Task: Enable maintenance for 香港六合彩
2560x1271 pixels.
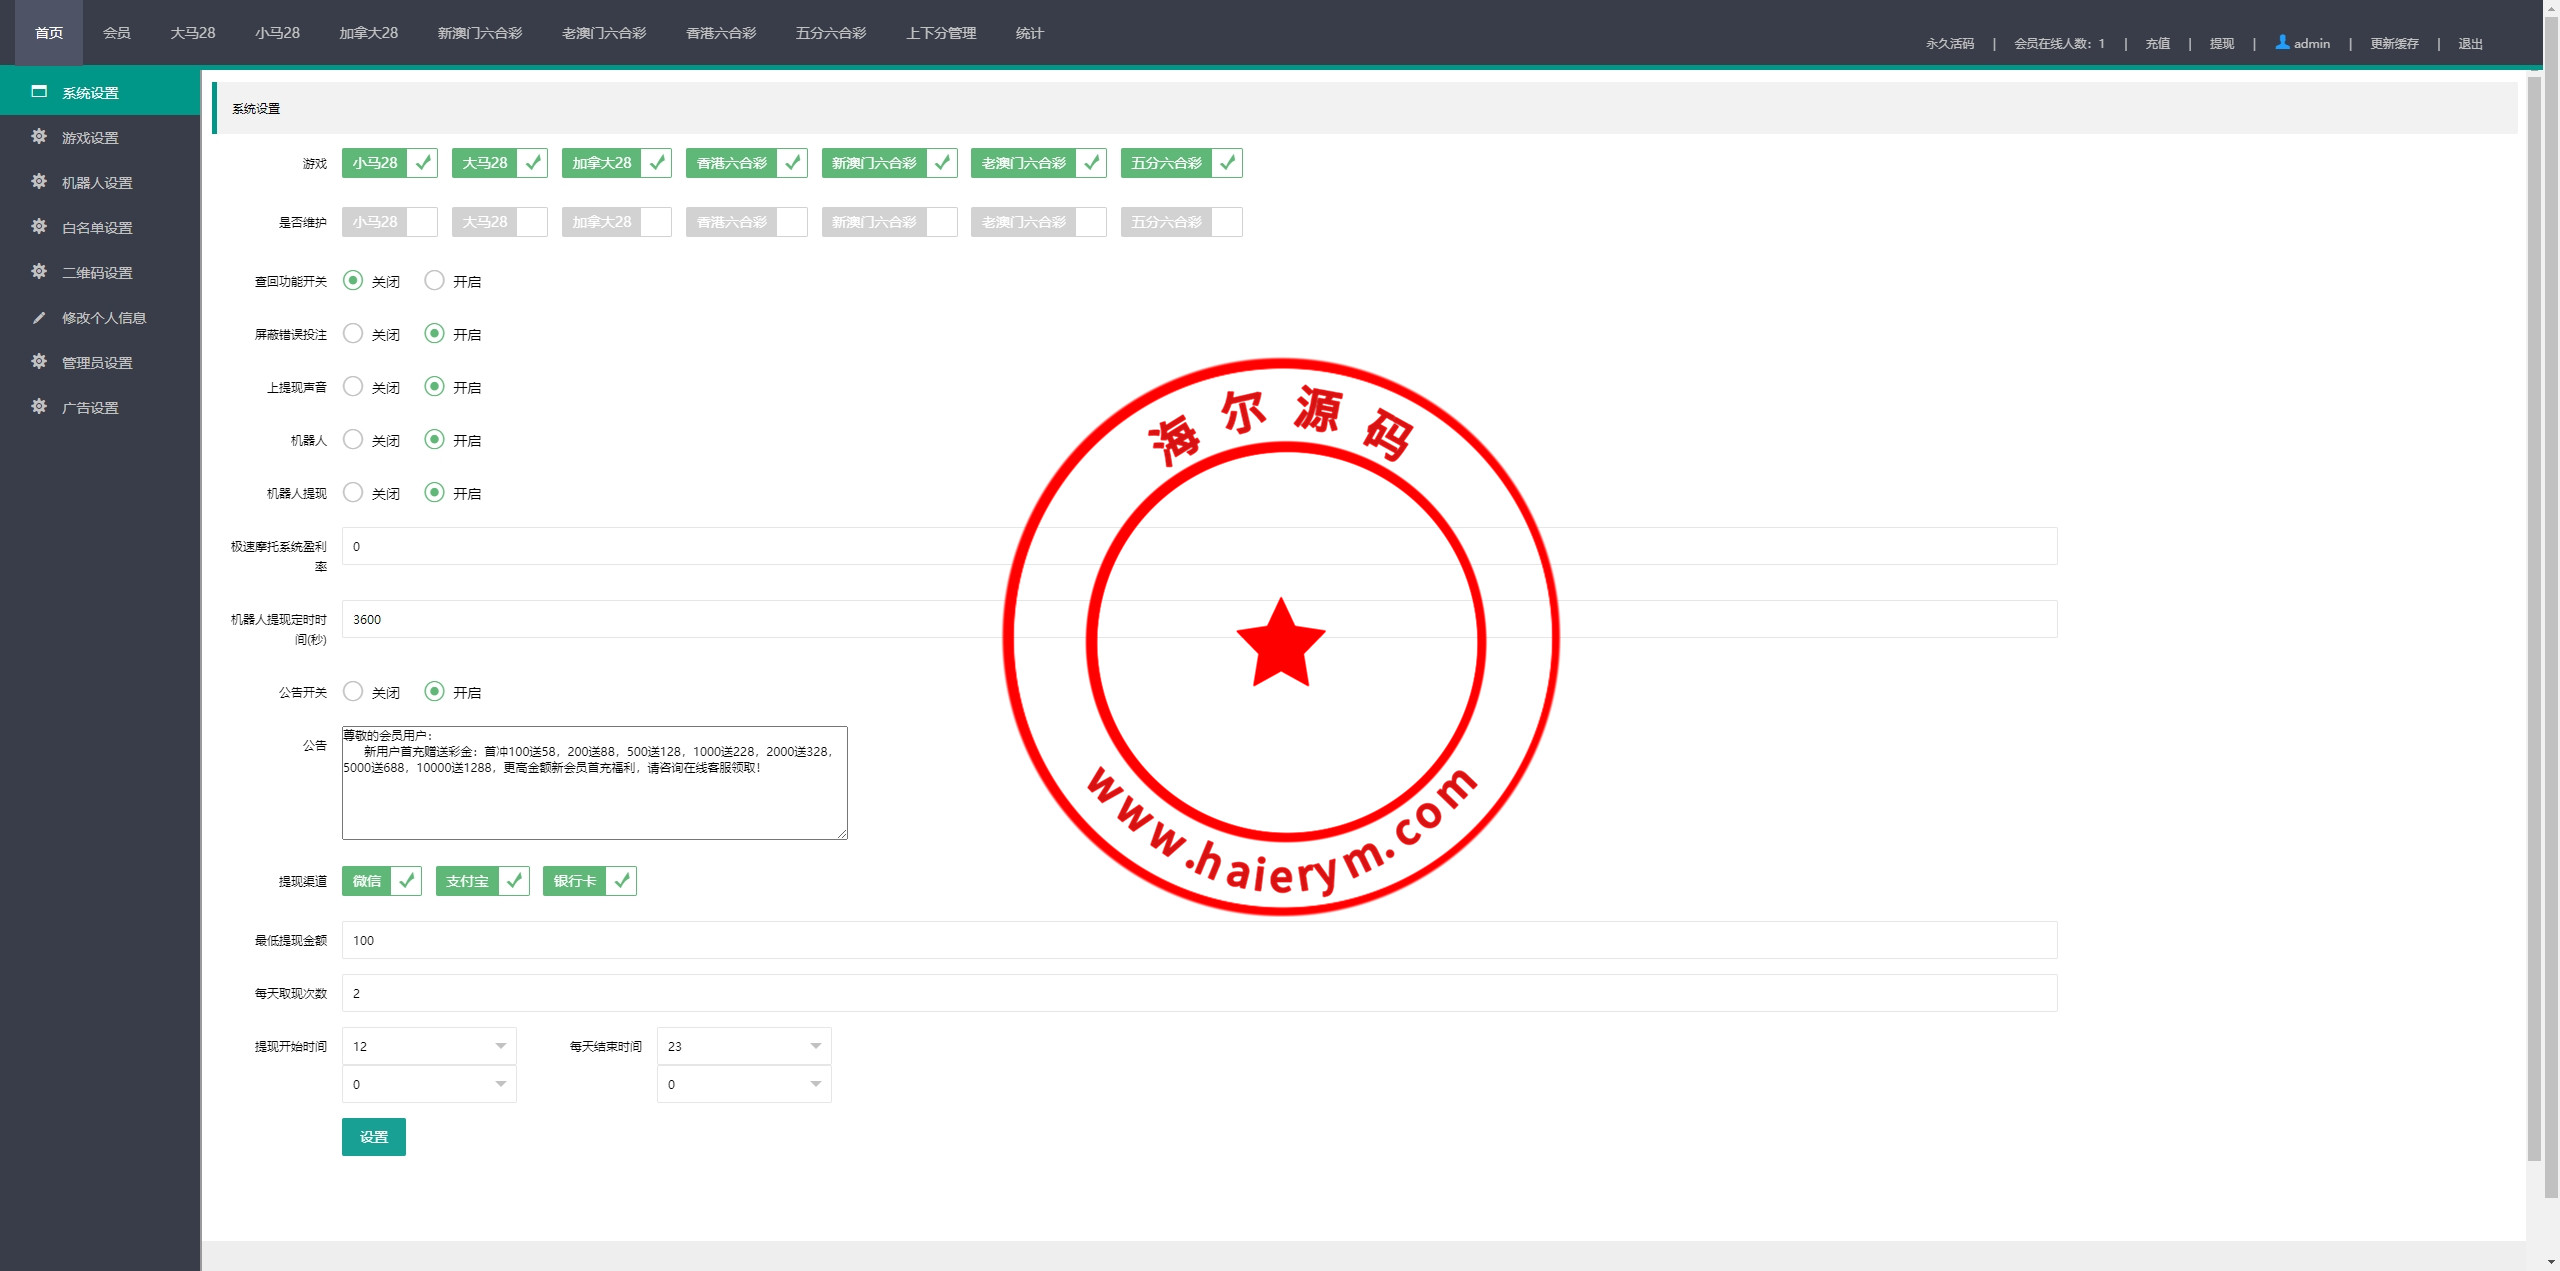Action: coord(791,222)
